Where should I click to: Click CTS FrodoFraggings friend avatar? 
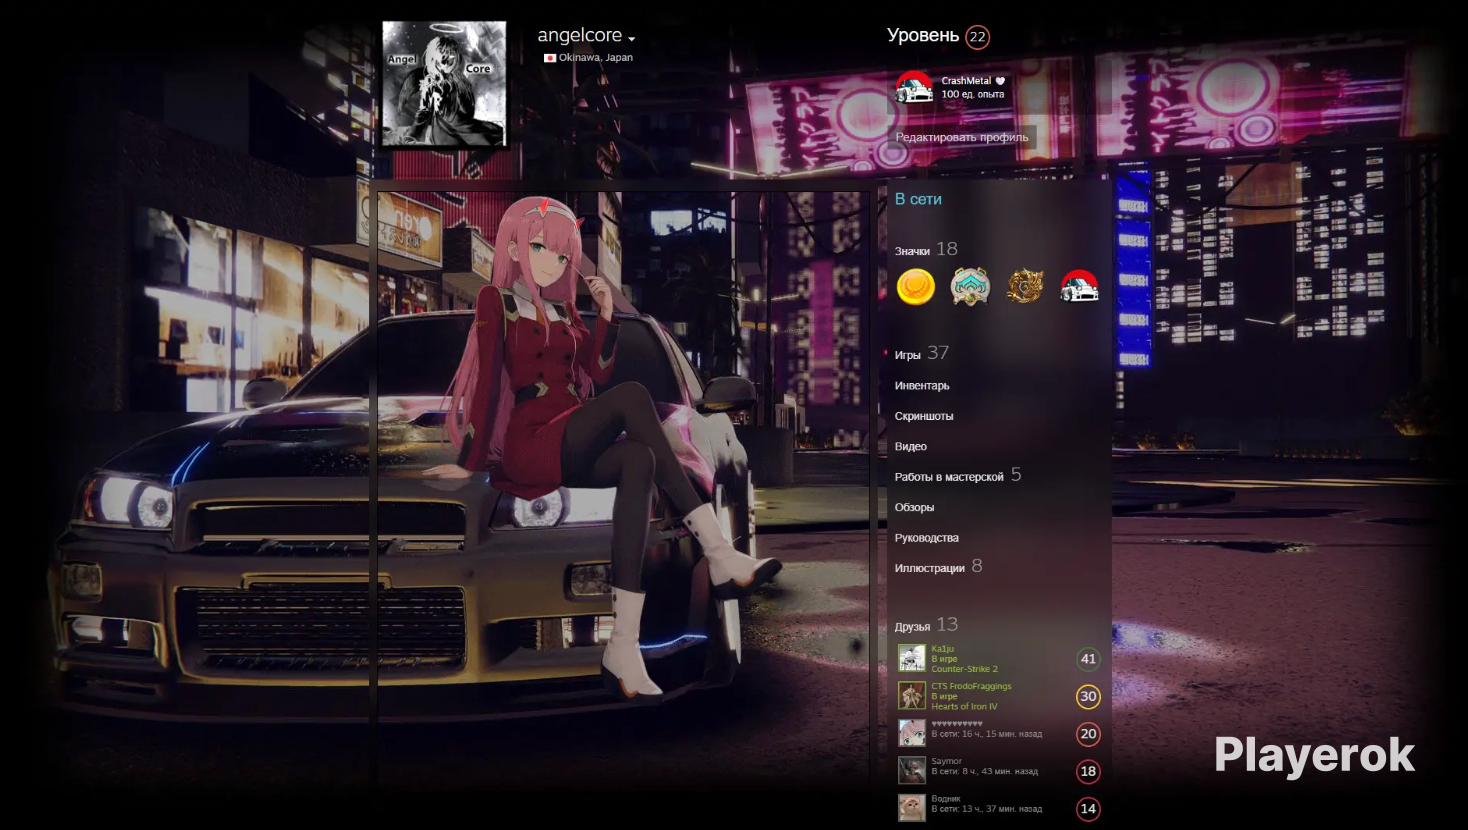tap(912, 696)
